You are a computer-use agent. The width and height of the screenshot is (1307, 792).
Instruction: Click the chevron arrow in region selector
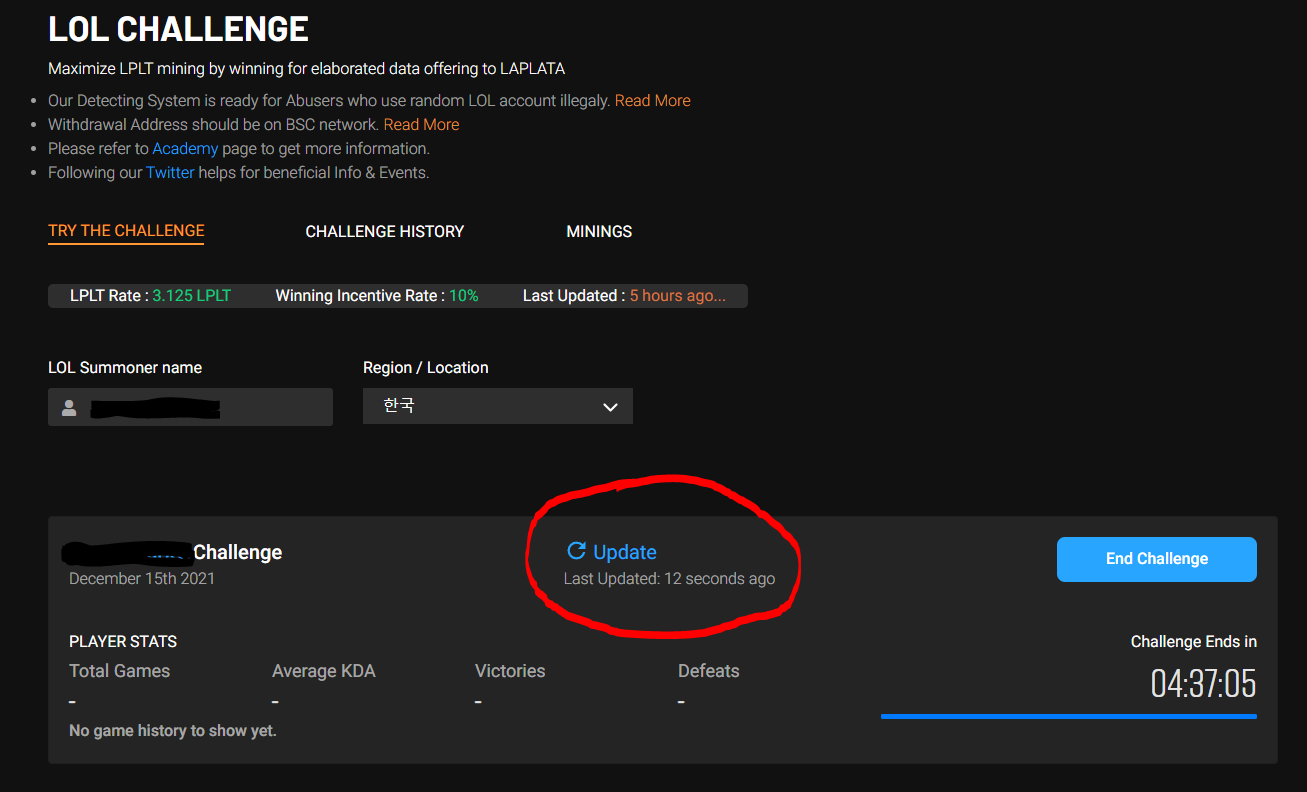coord(610,408)
